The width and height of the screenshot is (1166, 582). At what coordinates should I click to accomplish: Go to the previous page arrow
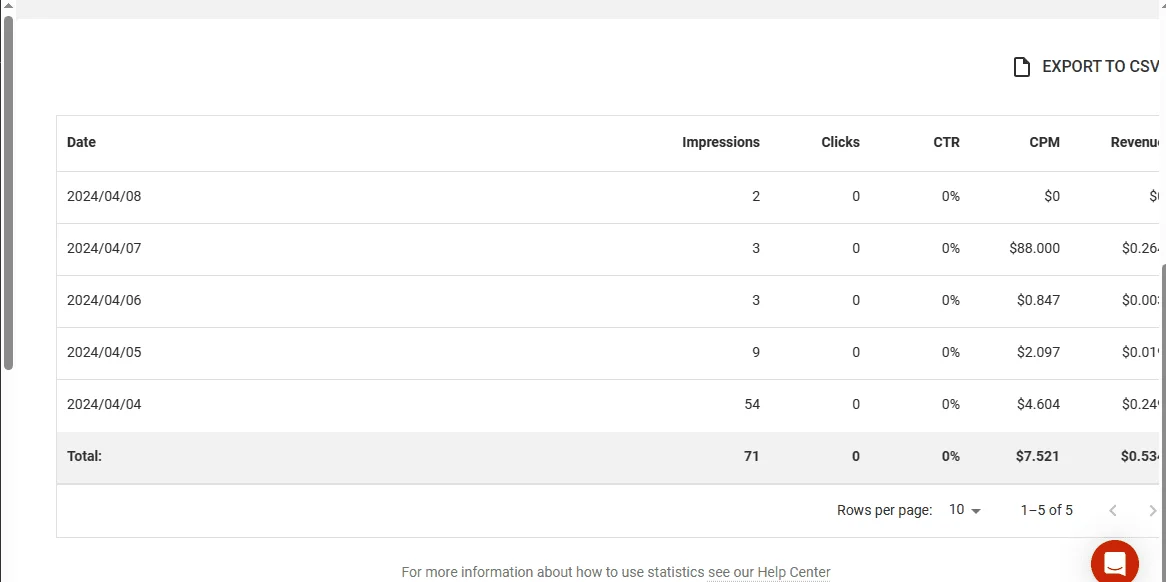click(x=1112, y=511)
